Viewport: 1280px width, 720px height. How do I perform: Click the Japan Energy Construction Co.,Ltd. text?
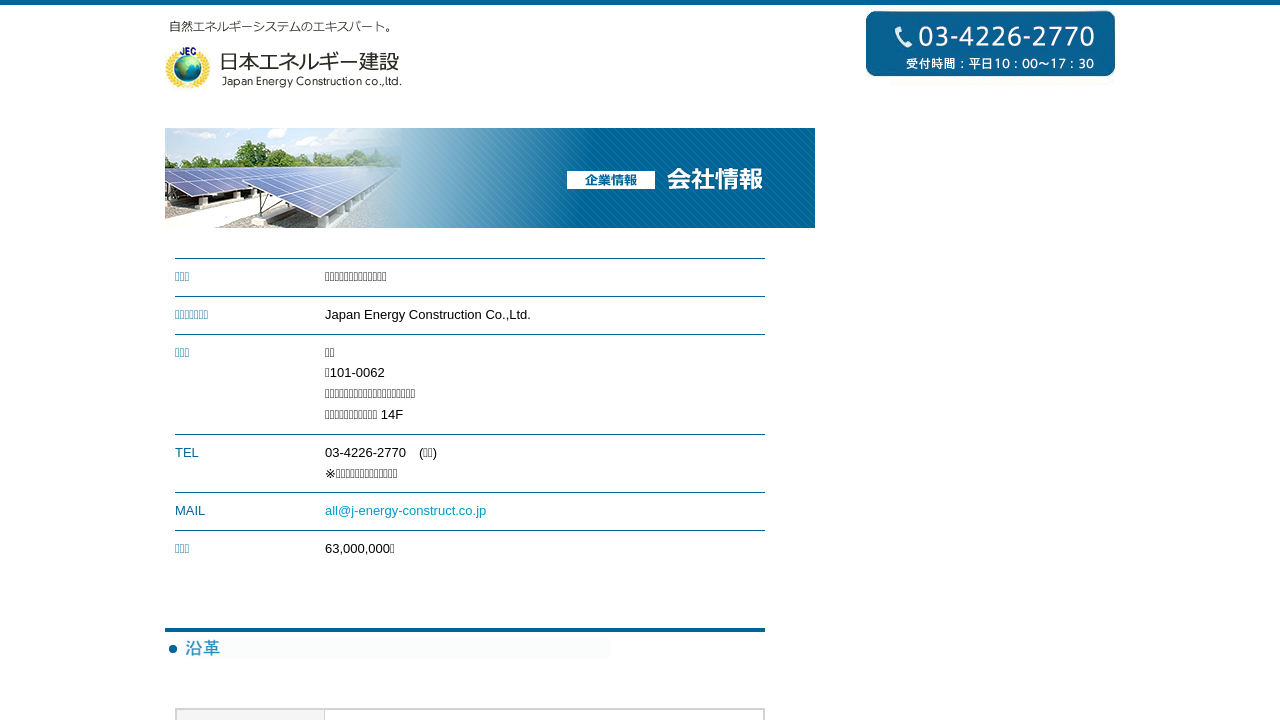click(427, 315)
